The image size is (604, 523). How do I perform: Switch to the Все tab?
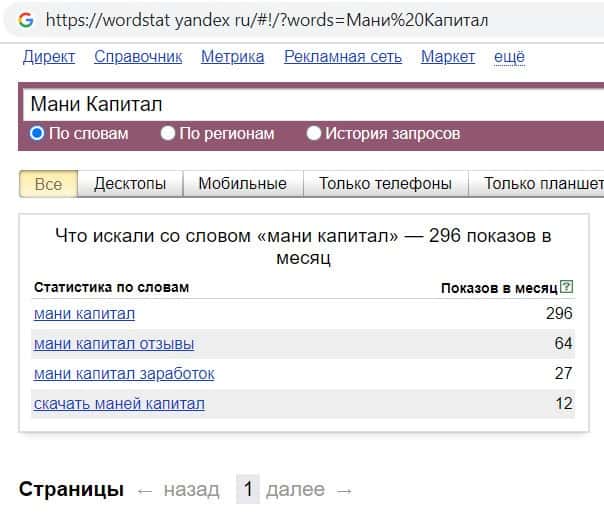pos(48,184)
